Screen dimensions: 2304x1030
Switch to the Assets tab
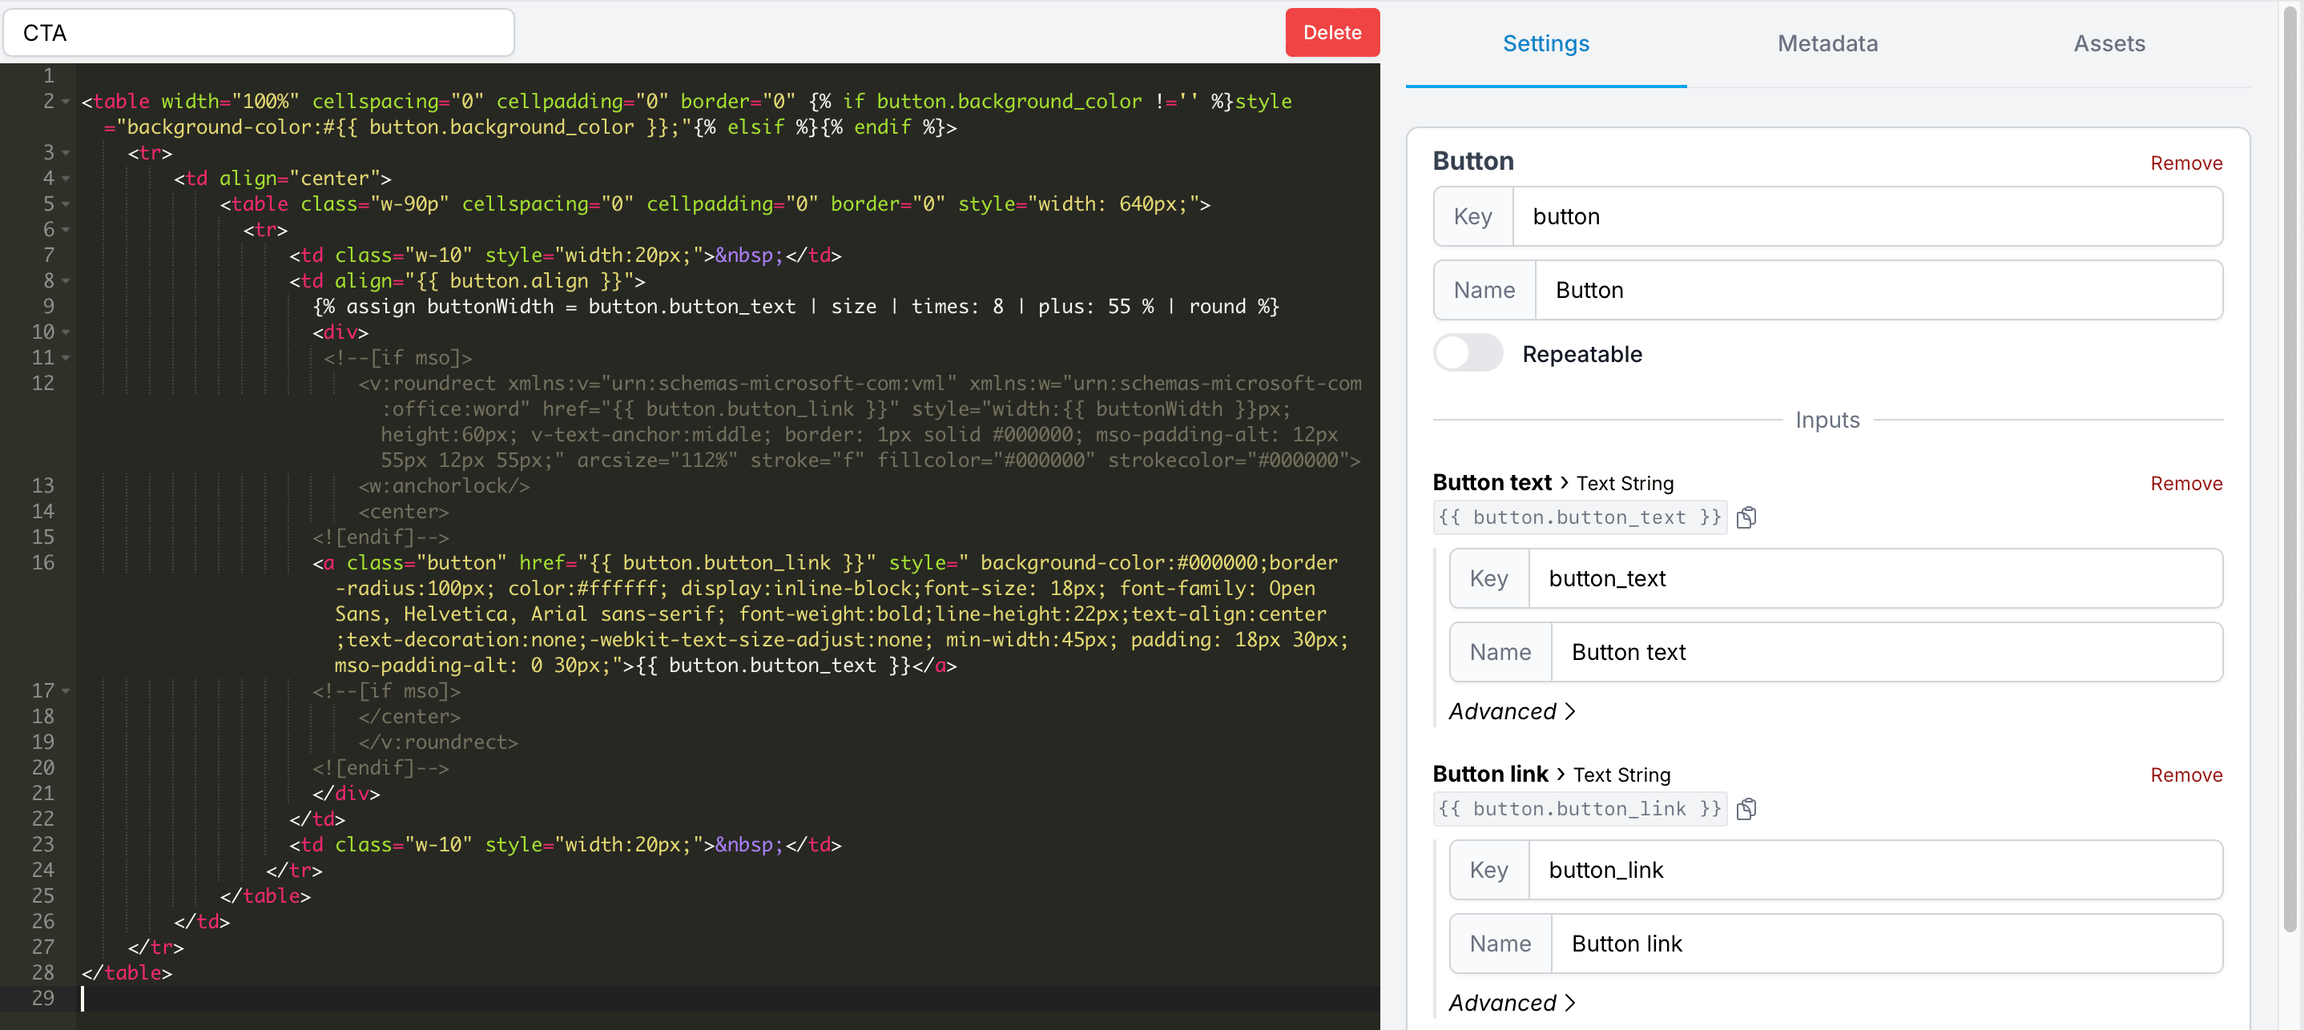(2108, 43)
